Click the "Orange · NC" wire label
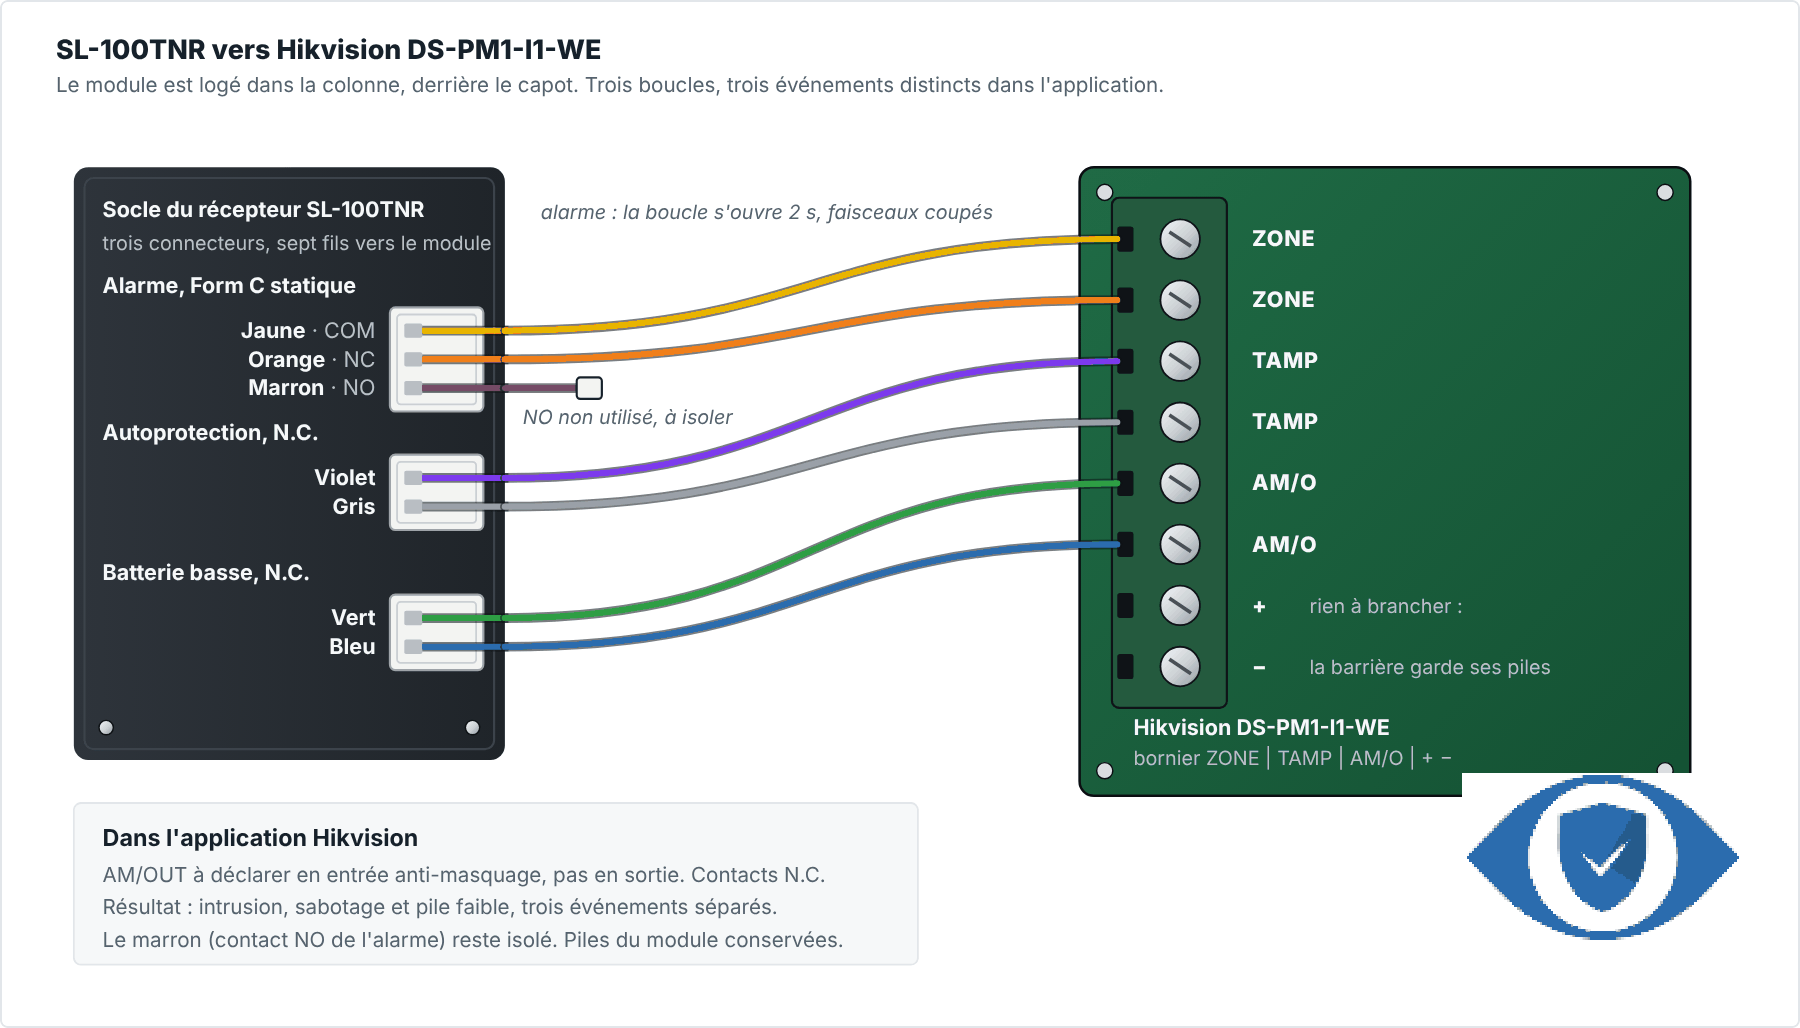This screenshot has height=1028, width=1800. point(311,359)
